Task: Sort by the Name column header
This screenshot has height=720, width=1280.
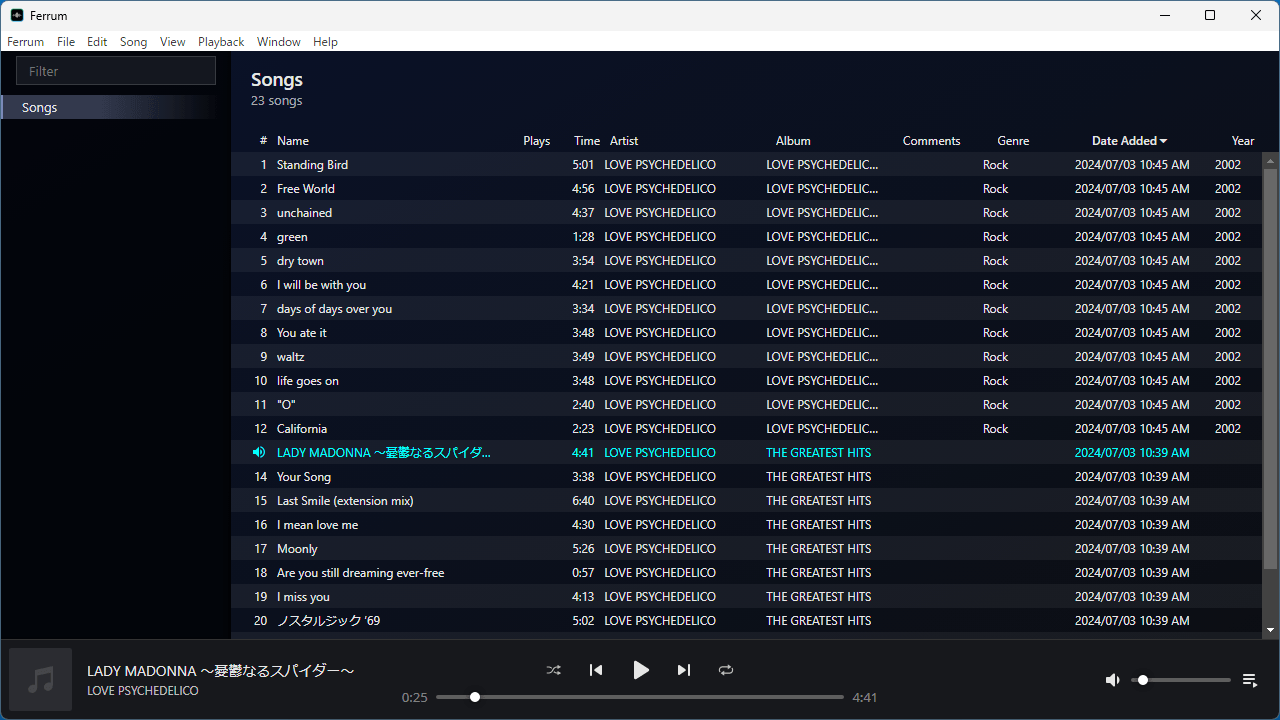Action: coord(293,141)
